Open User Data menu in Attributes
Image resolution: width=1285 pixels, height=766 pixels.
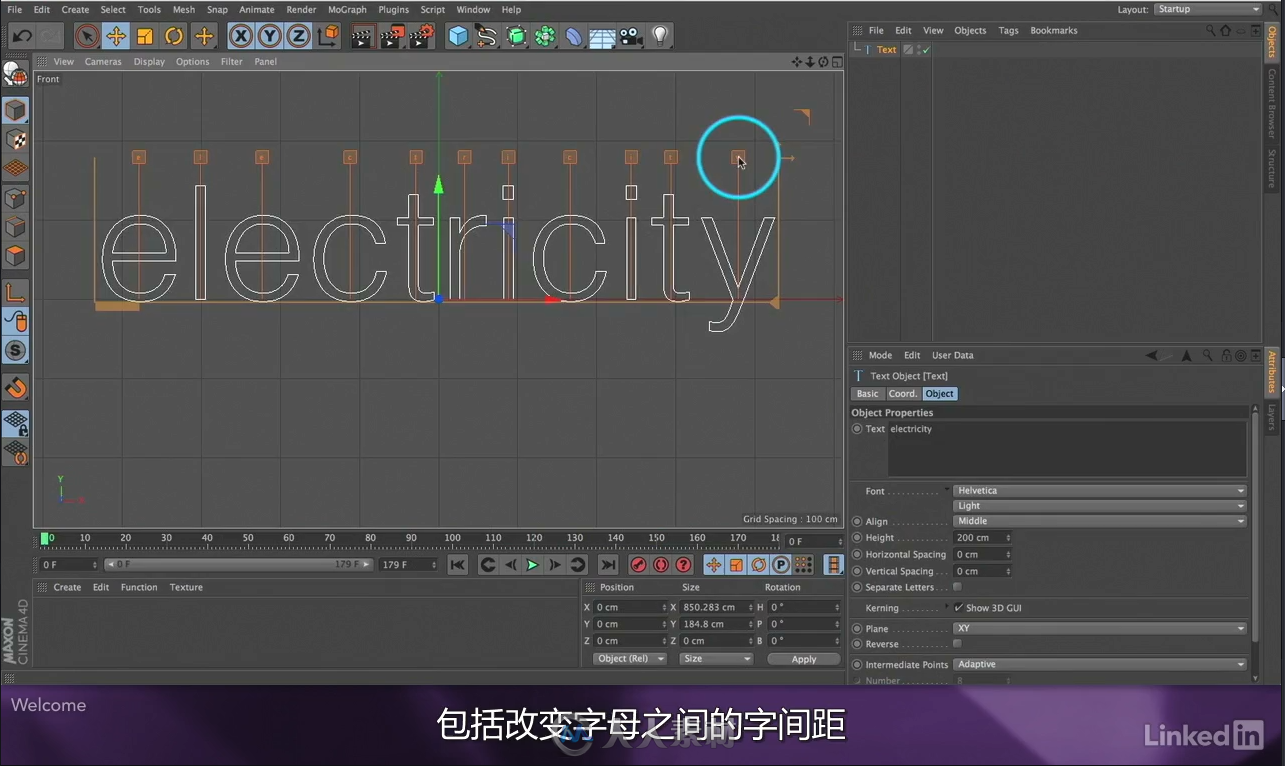point(952,355)
